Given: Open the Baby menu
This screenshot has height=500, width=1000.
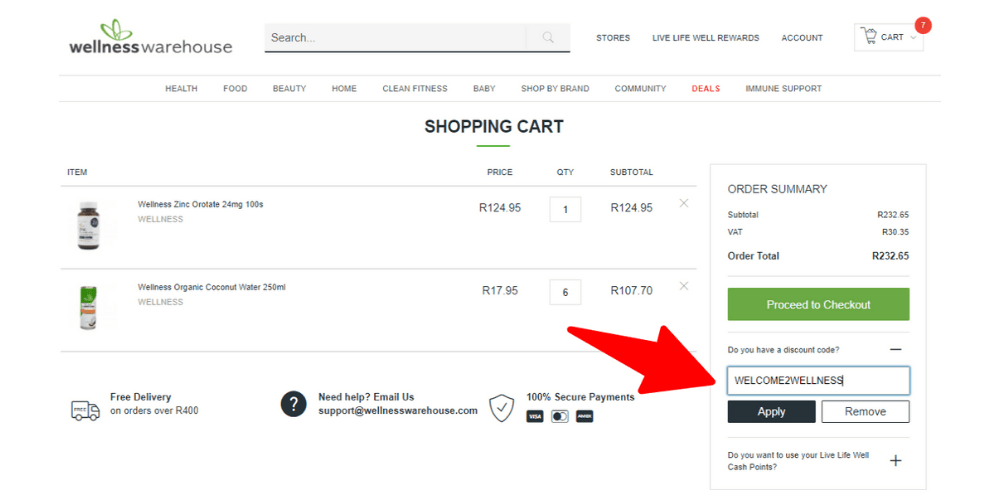Looking at the screenshot, I should (484, 89).
